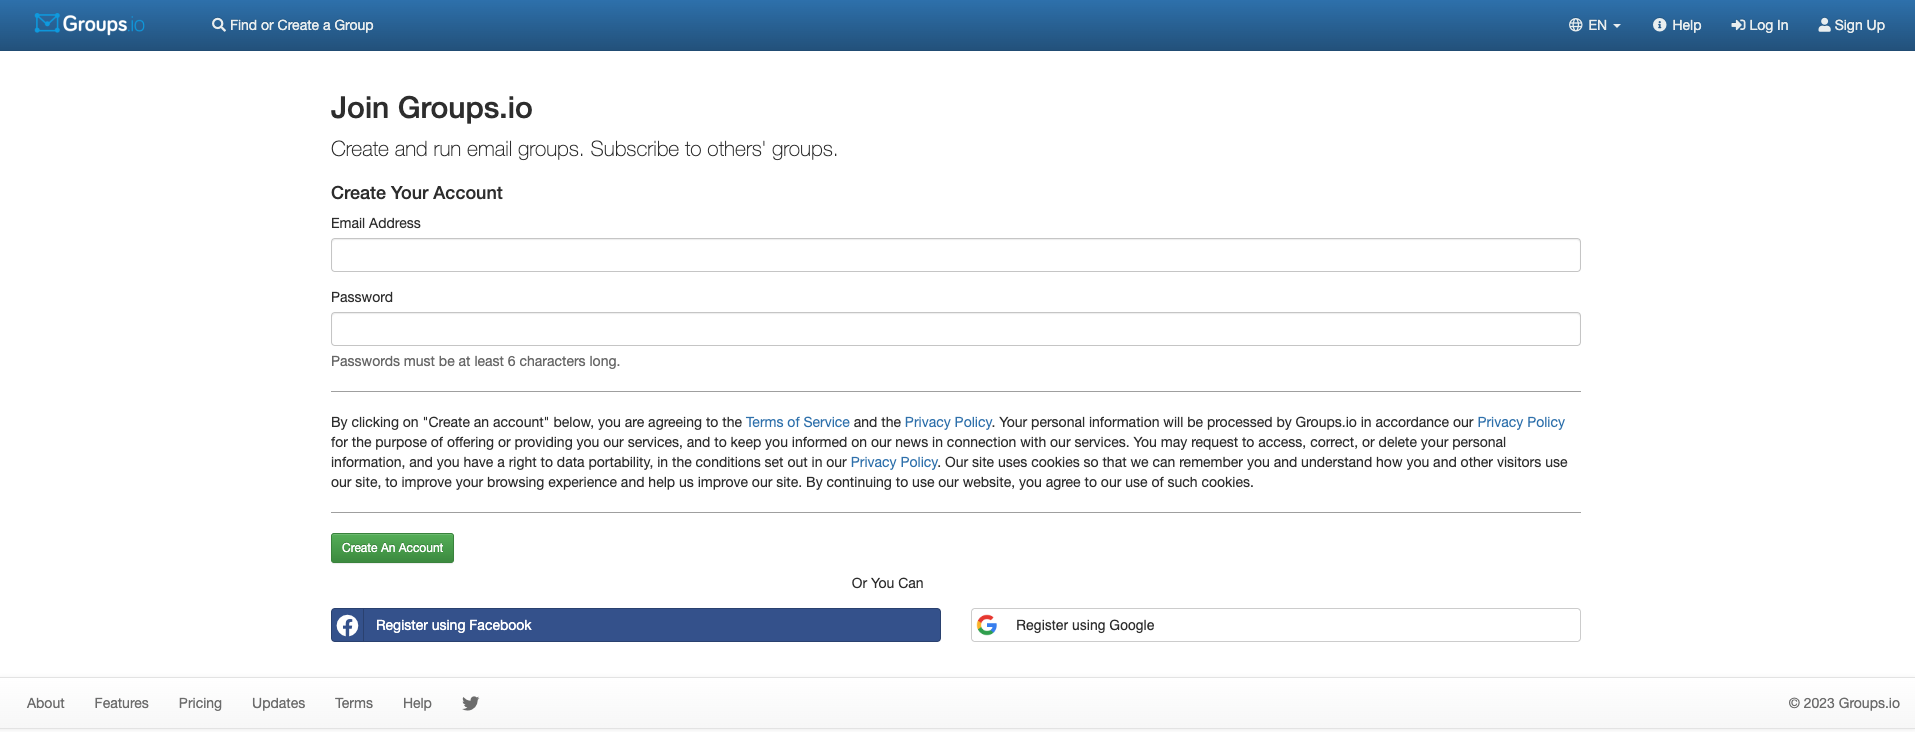
Task: Open the Twitter bird link in footer
Action: tap(470, 703)
